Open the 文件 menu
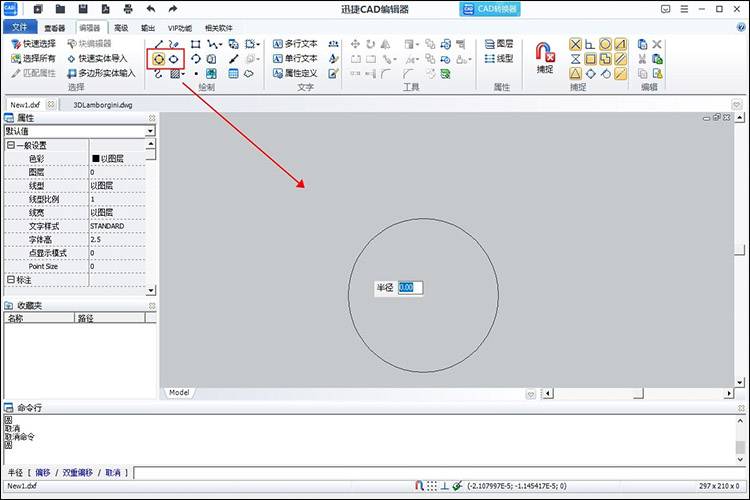Image resolution: width=750 pixels, height=500 pixels. pos(20,27)
